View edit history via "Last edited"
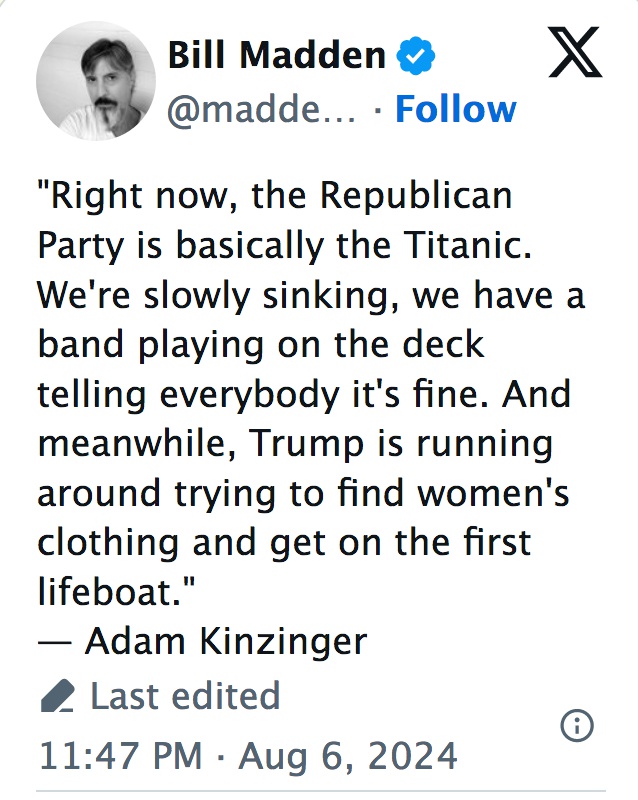638x800 pixels. 185,696
